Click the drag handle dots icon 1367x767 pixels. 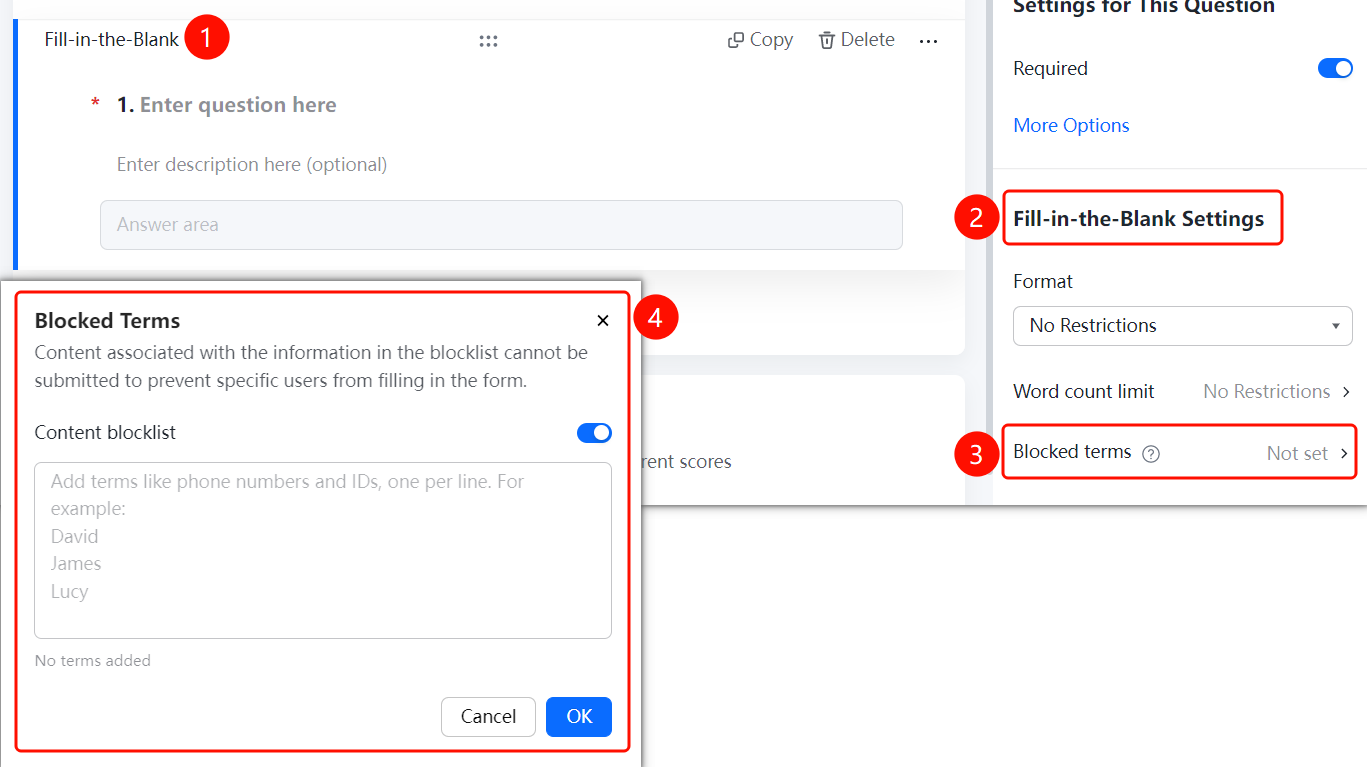pyautogui.click(x=488, y=41)
